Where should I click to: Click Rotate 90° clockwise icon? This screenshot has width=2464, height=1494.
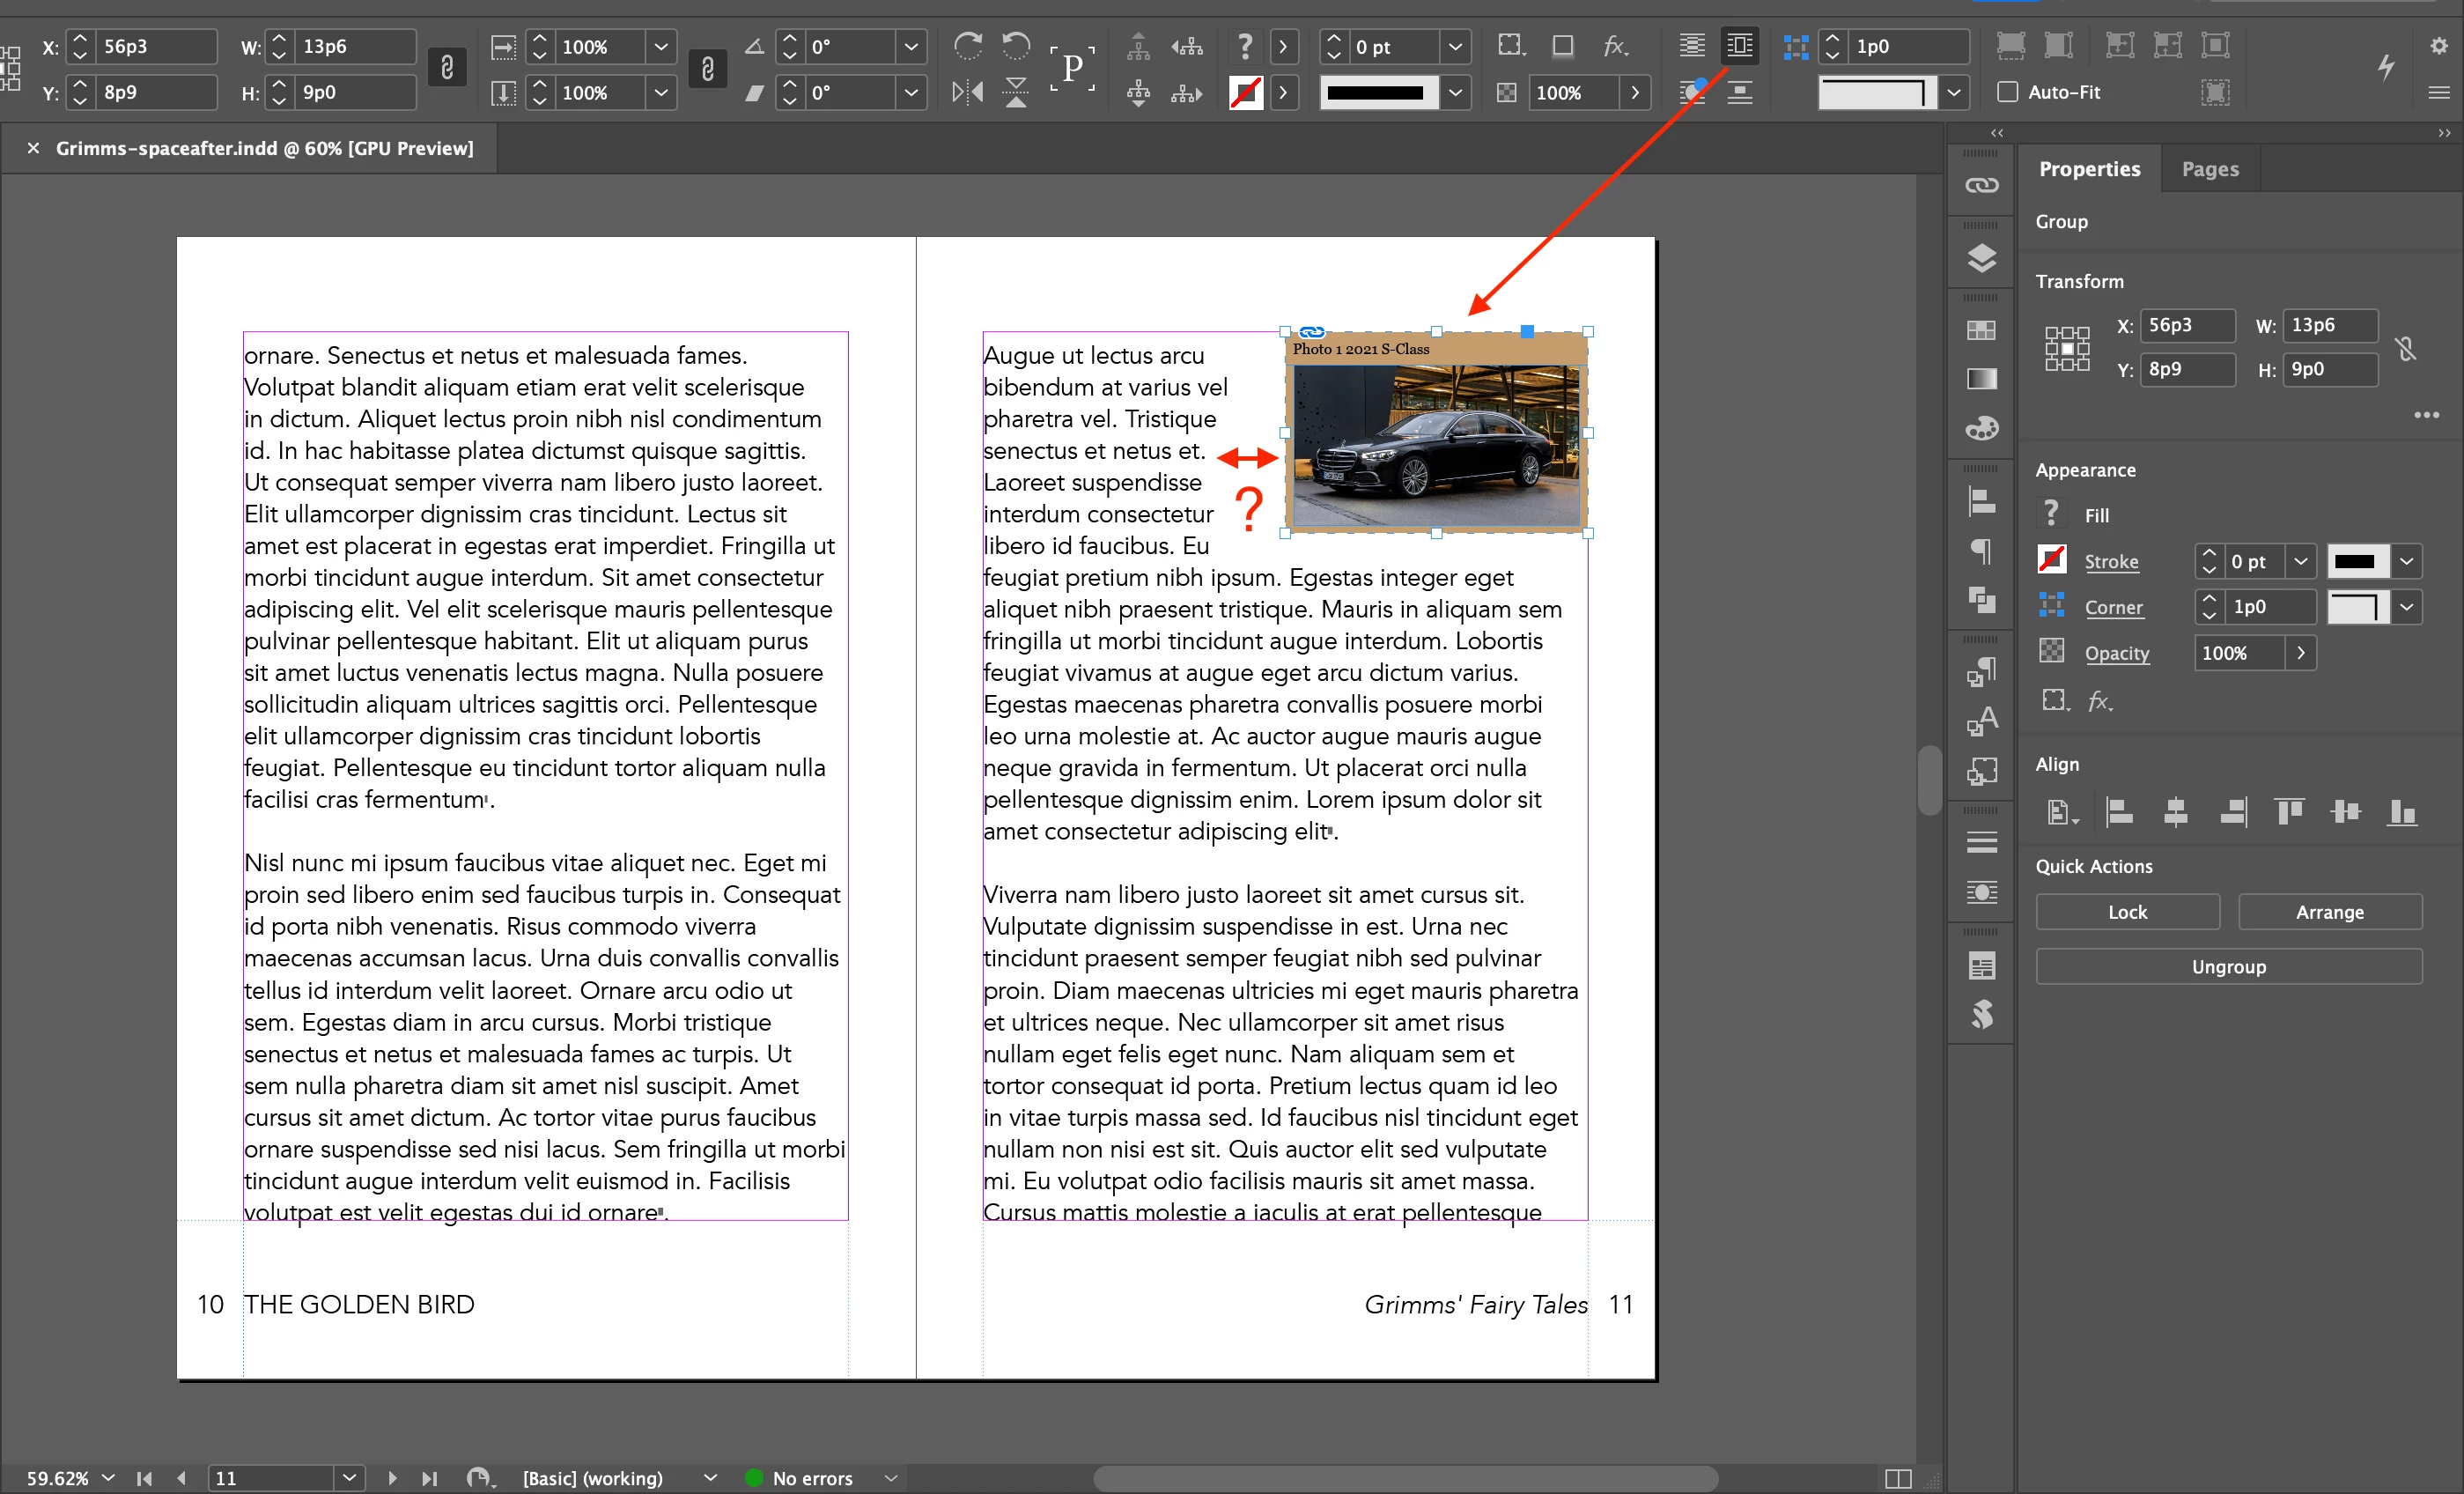(x=967, y=46)
